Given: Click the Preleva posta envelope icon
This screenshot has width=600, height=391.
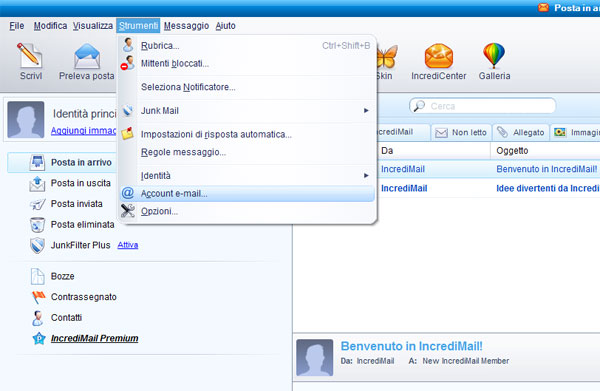Looking at the screenshot, I should point(87,56).
